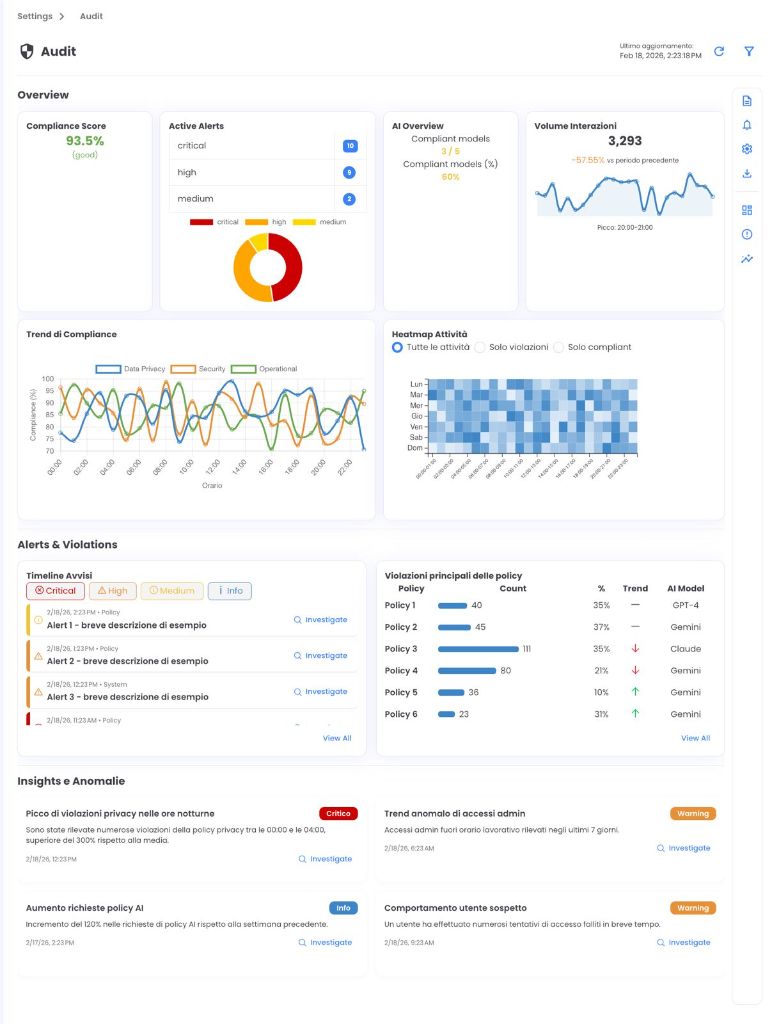Click the breadcrumb chevron after Settings
Viewport: 772px width, 1024px height.
pyautogui.click(x=62, y=16)
